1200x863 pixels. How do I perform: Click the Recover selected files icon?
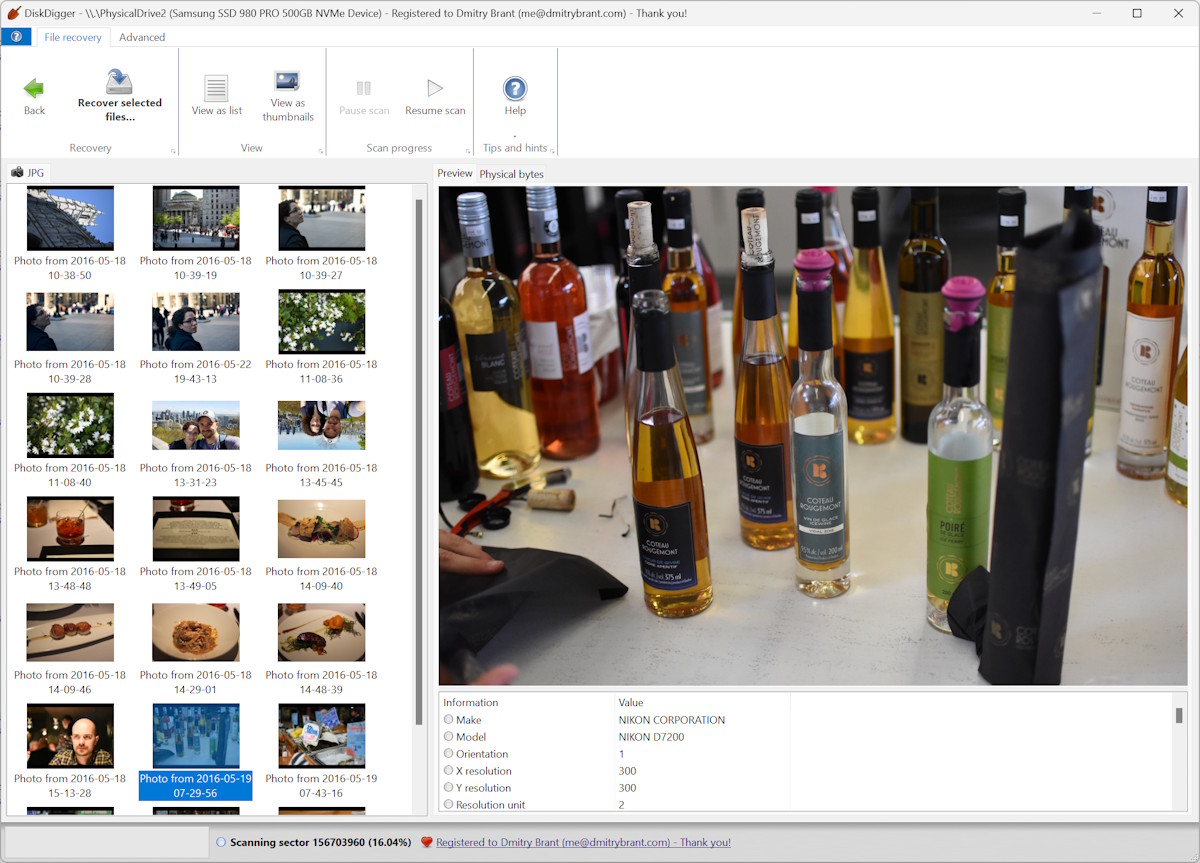pos(119,81)
